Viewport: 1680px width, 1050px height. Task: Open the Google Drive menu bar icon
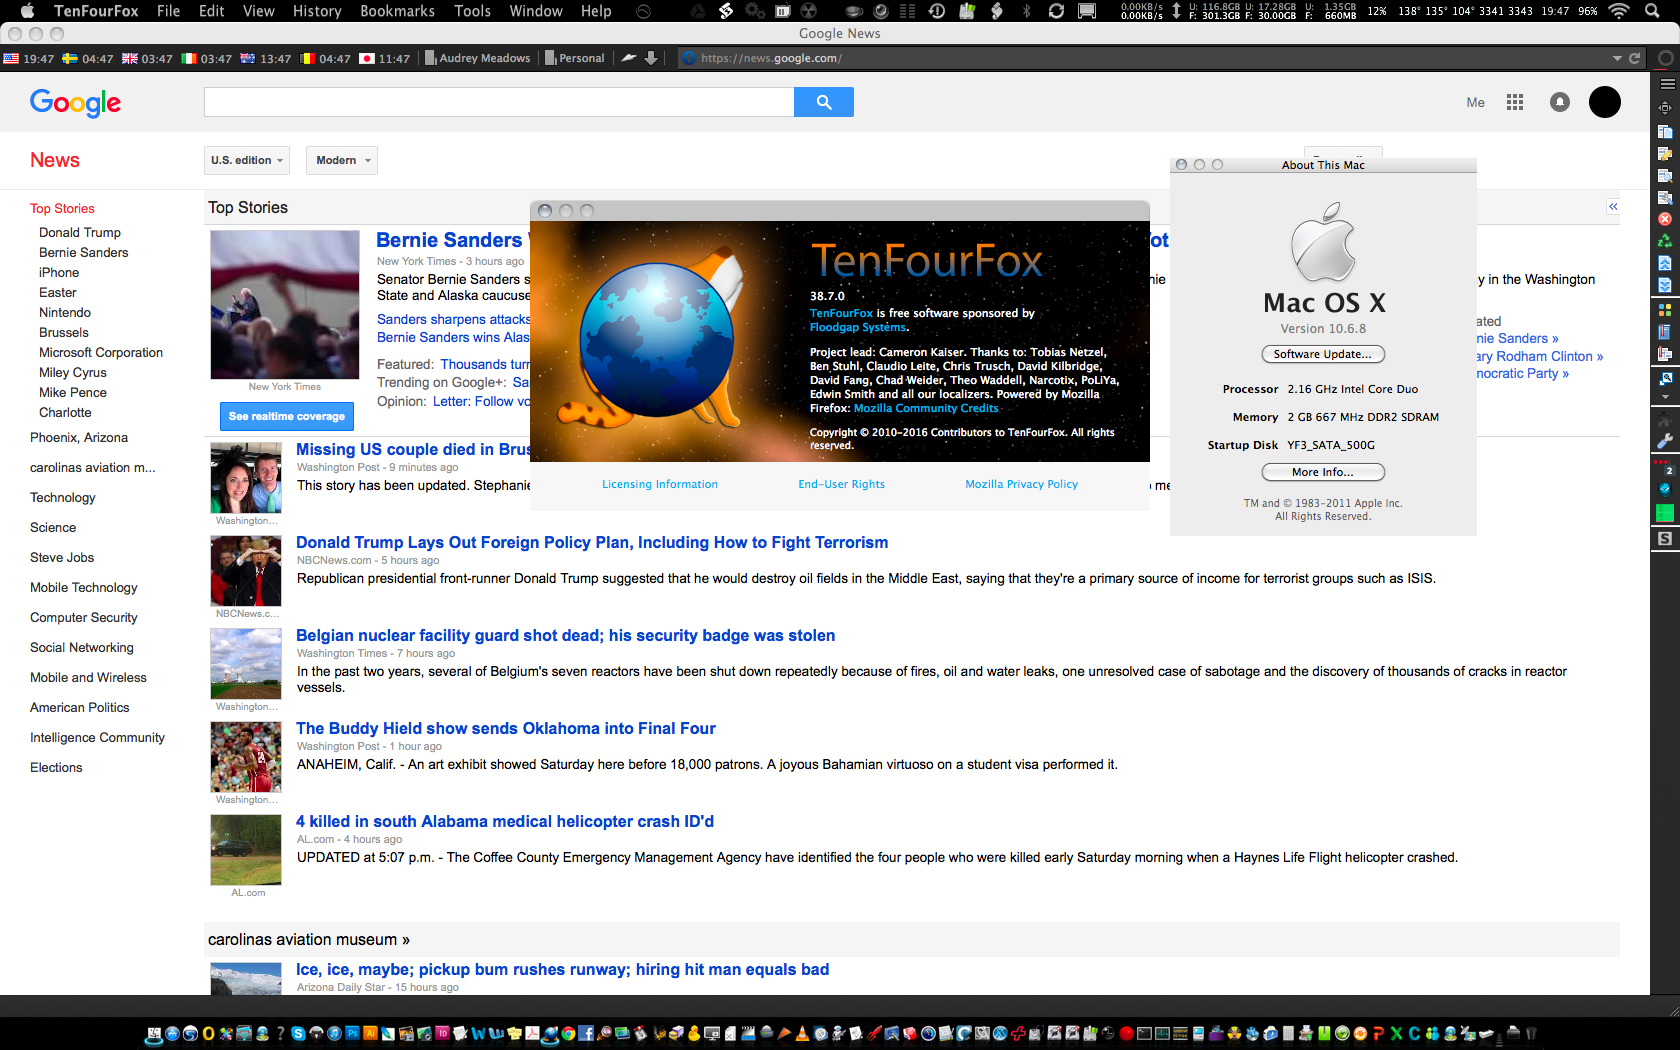[x=697, y=11]
